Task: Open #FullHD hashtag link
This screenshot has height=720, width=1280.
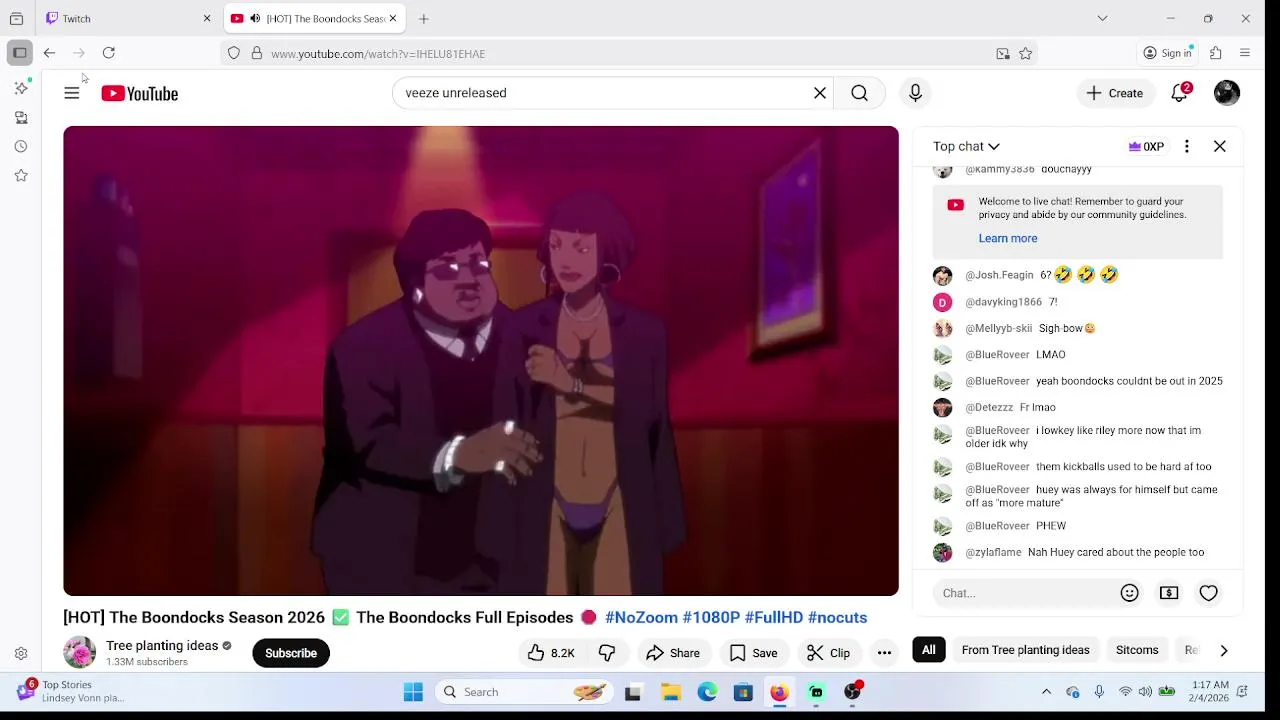Action: pos(773,617)
